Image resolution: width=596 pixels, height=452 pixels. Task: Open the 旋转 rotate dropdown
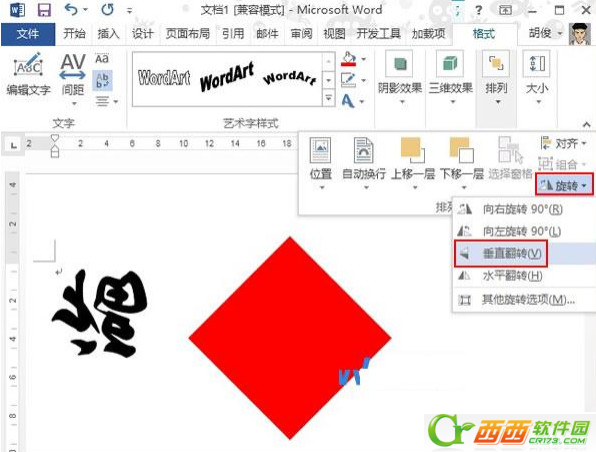point(564,185)
